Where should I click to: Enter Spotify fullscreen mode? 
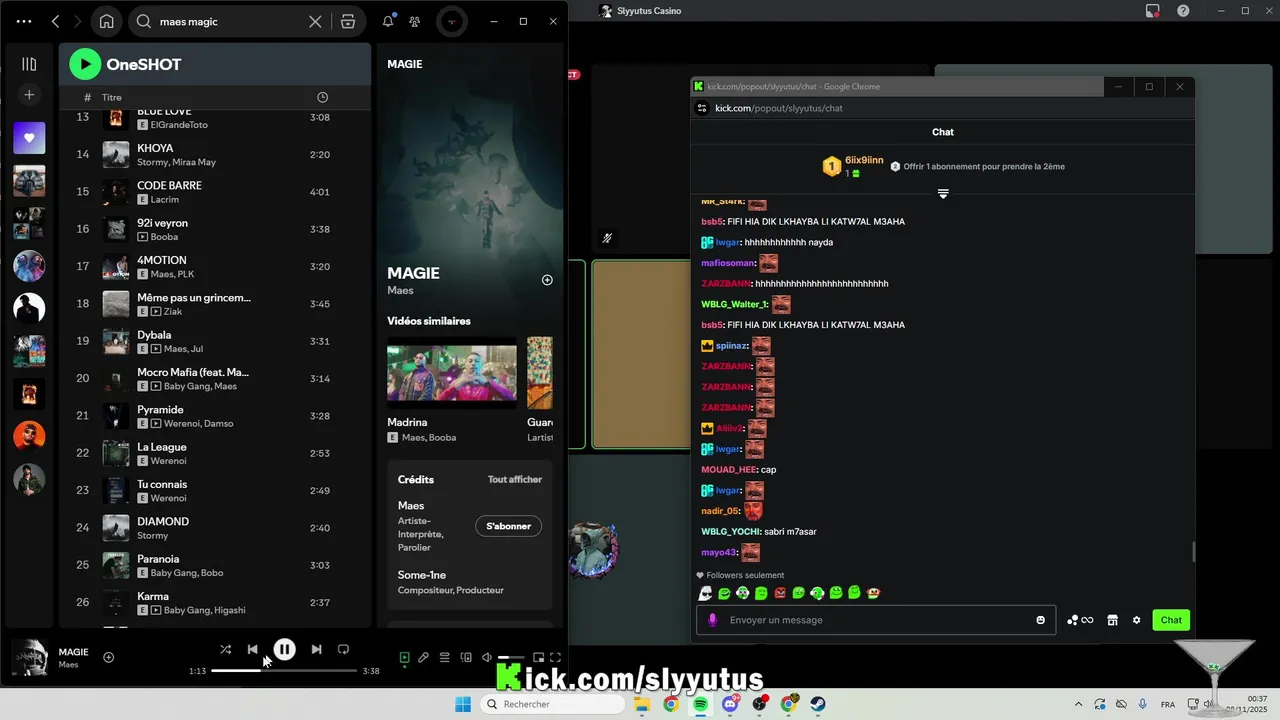click(x=555, y=657)
